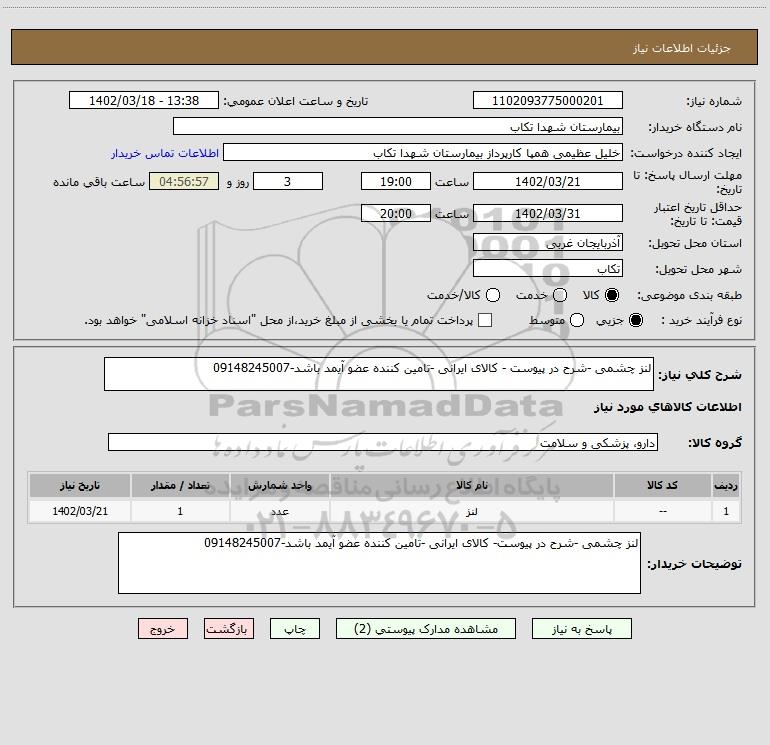770x745 pixels.
Task: Check the اسناد خزانه اسلامی payment checkbox
Action: [485, 320]
